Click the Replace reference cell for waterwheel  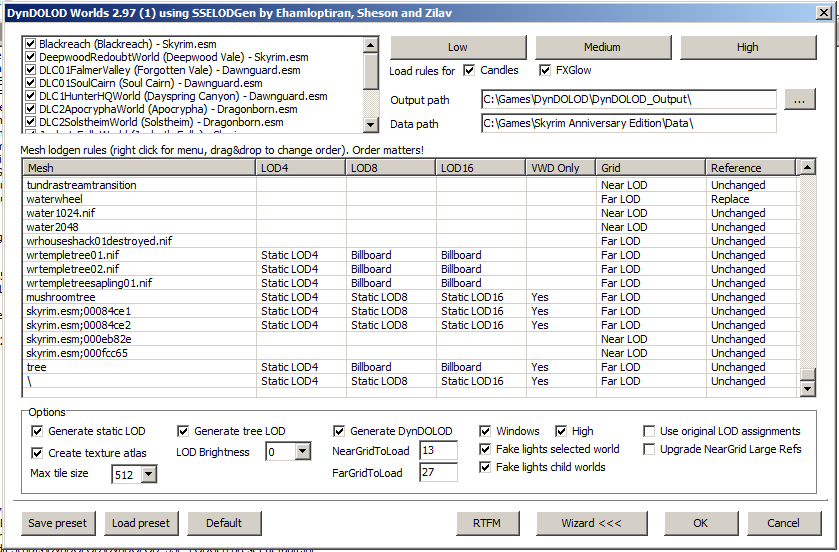click(751, 199)
